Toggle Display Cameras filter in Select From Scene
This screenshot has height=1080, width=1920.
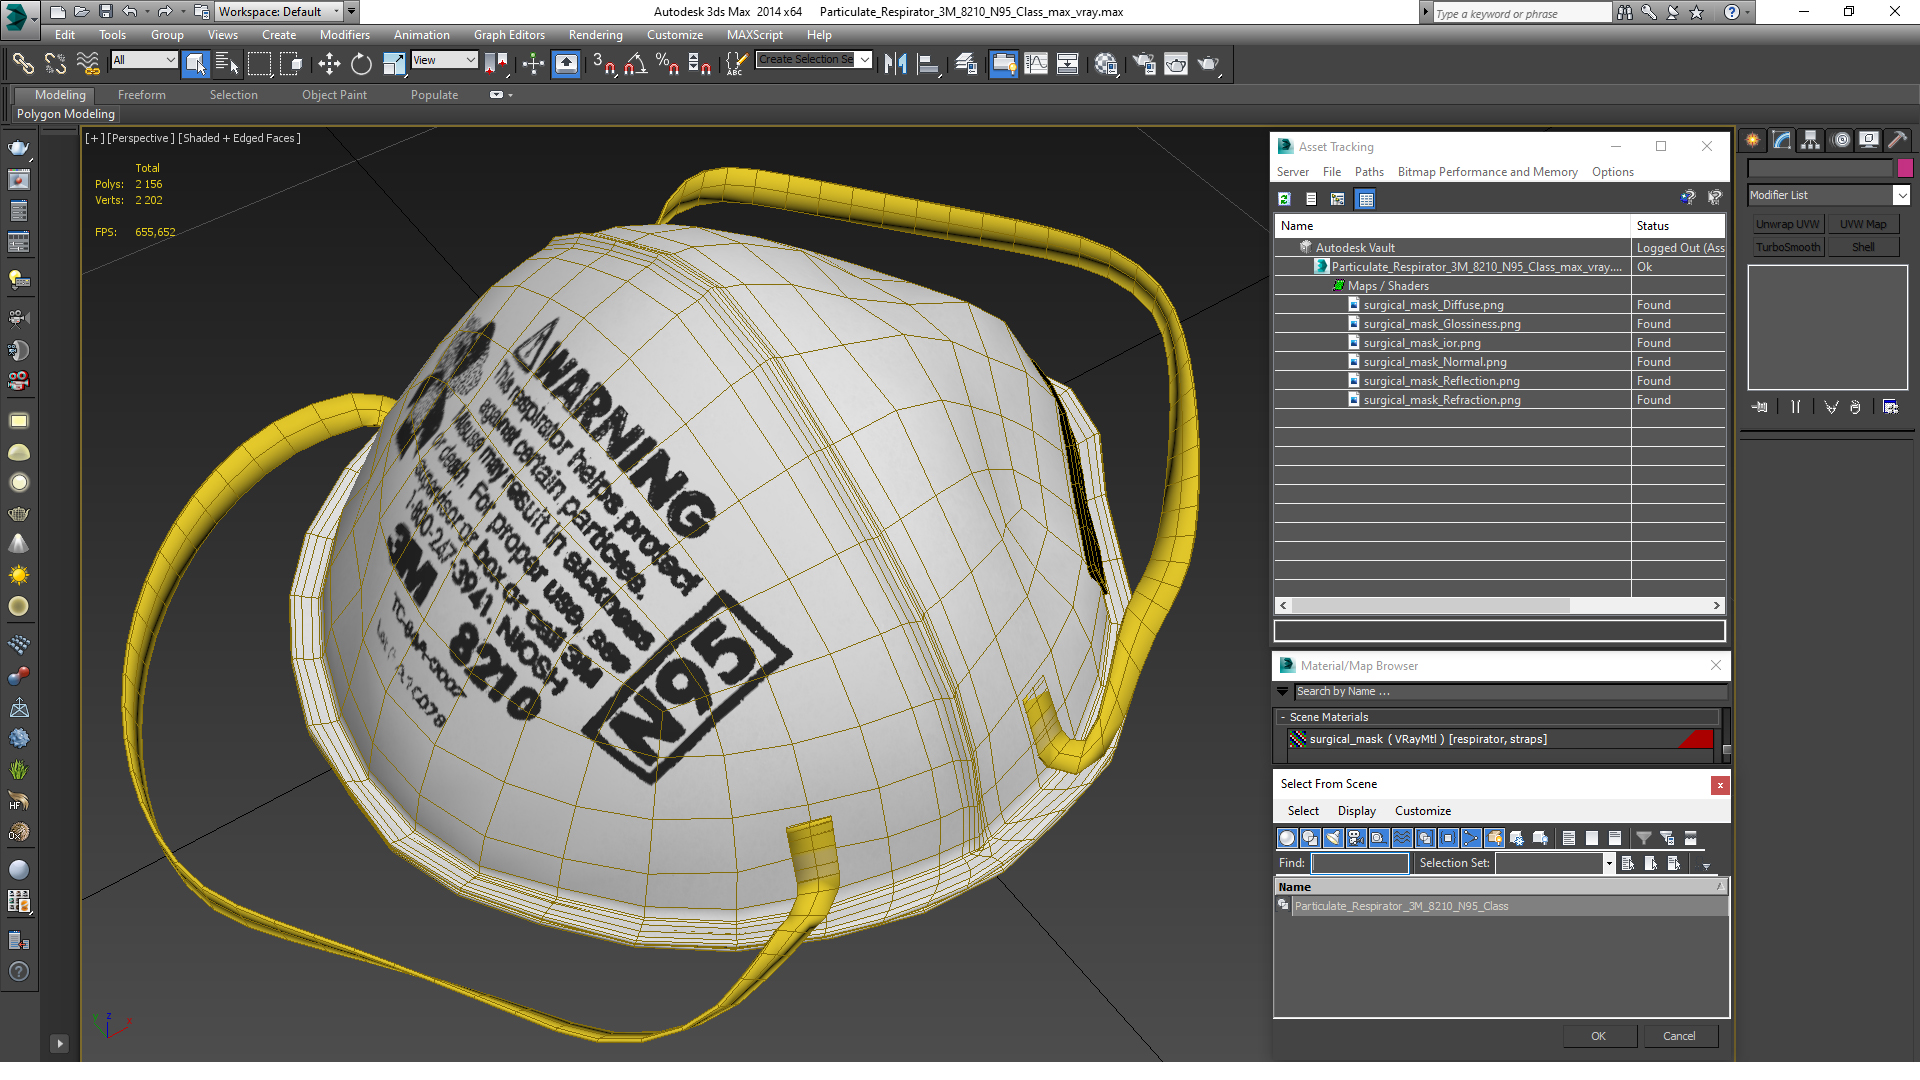click(x=1356, y=838)
